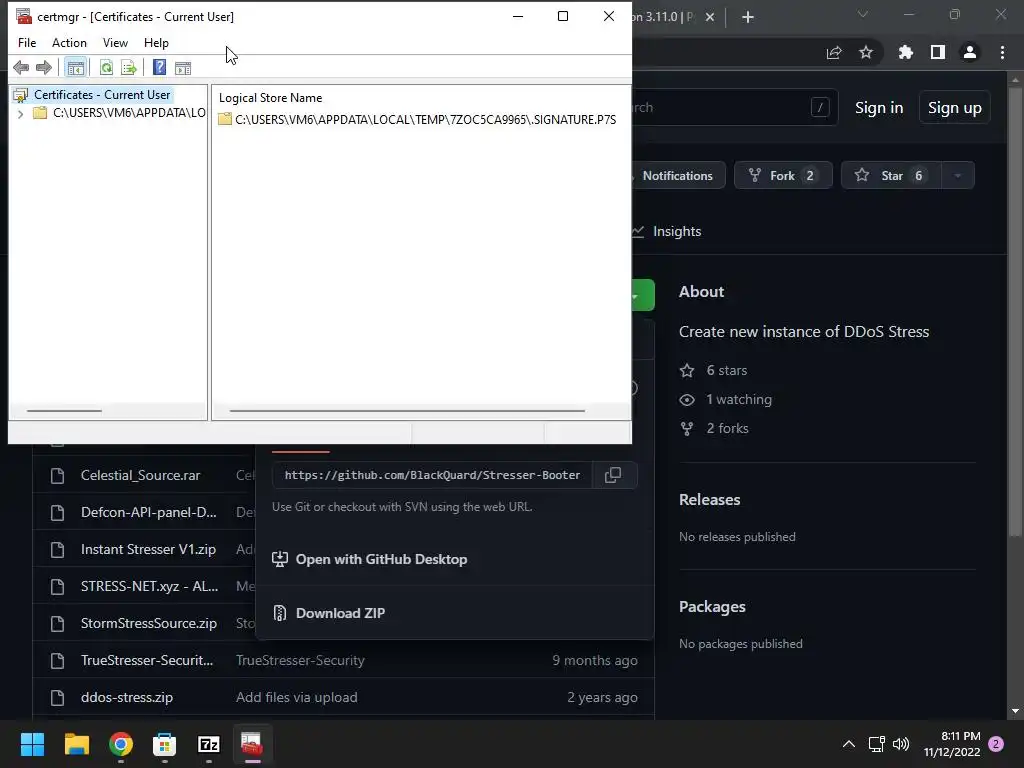Select Certificates - Current User tree root
Screen dimensions: 1024x768
coord(102,95)
